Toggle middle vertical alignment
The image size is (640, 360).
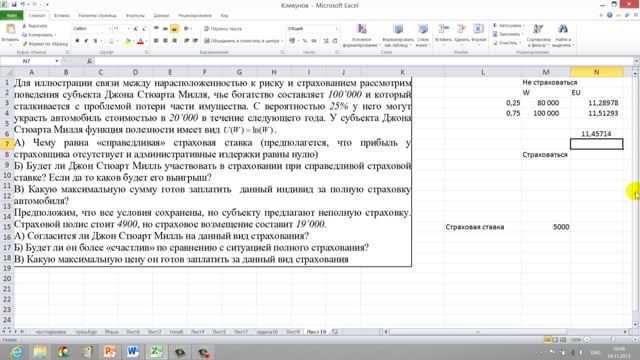pos(165,29)
